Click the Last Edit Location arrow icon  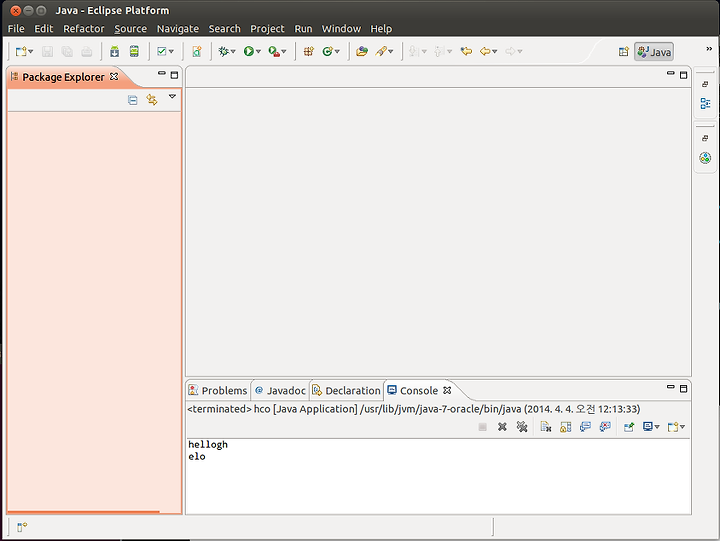(466, 51)
